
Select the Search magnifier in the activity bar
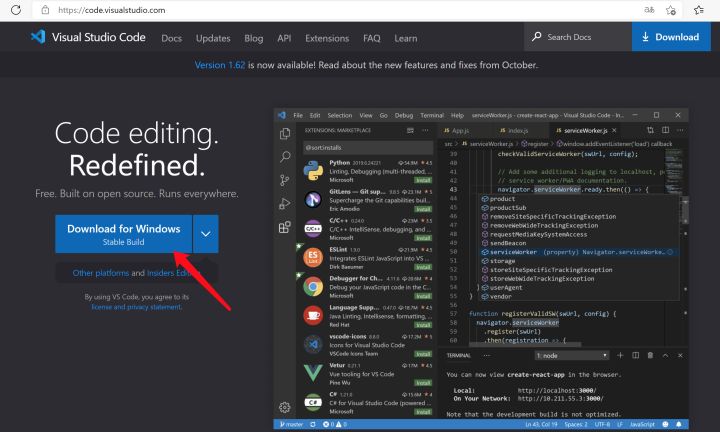[285, 157]
